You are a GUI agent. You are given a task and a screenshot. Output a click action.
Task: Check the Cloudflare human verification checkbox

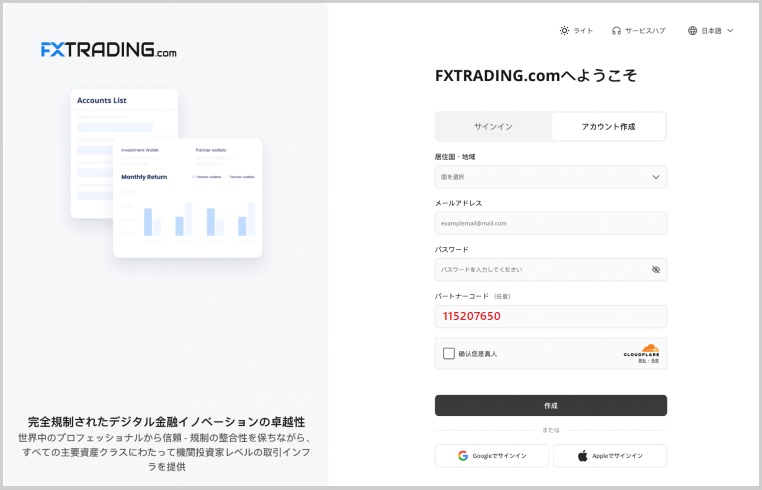click(449, 353)
